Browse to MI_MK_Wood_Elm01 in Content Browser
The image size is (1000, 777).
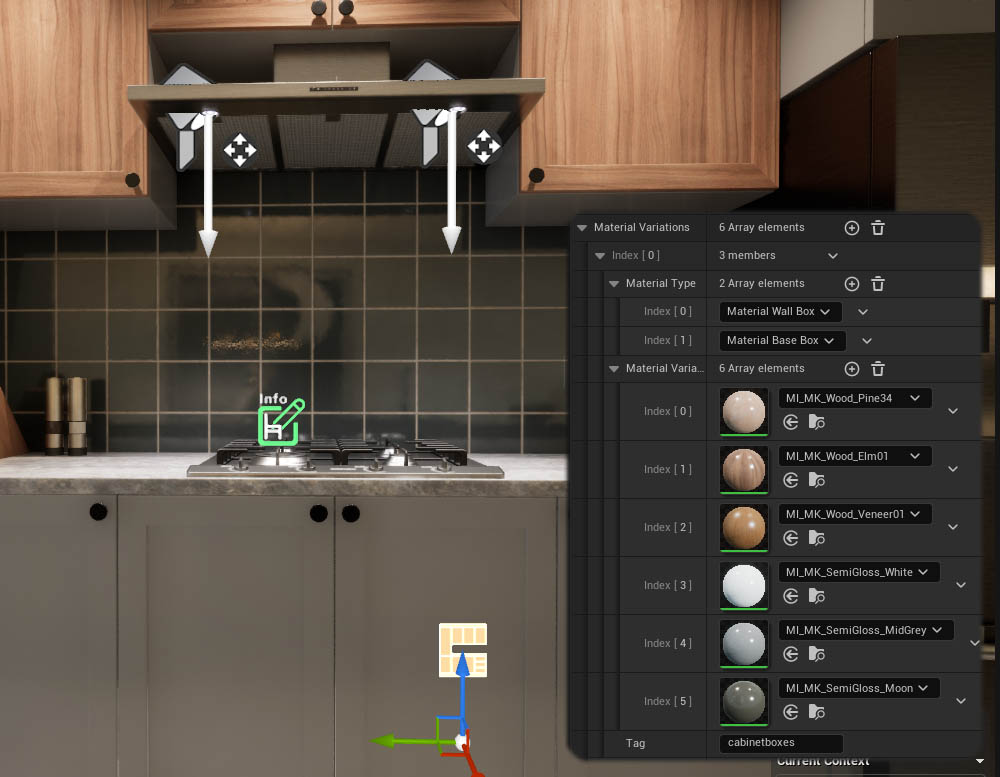pyautogui.click(x=817, y=480)
